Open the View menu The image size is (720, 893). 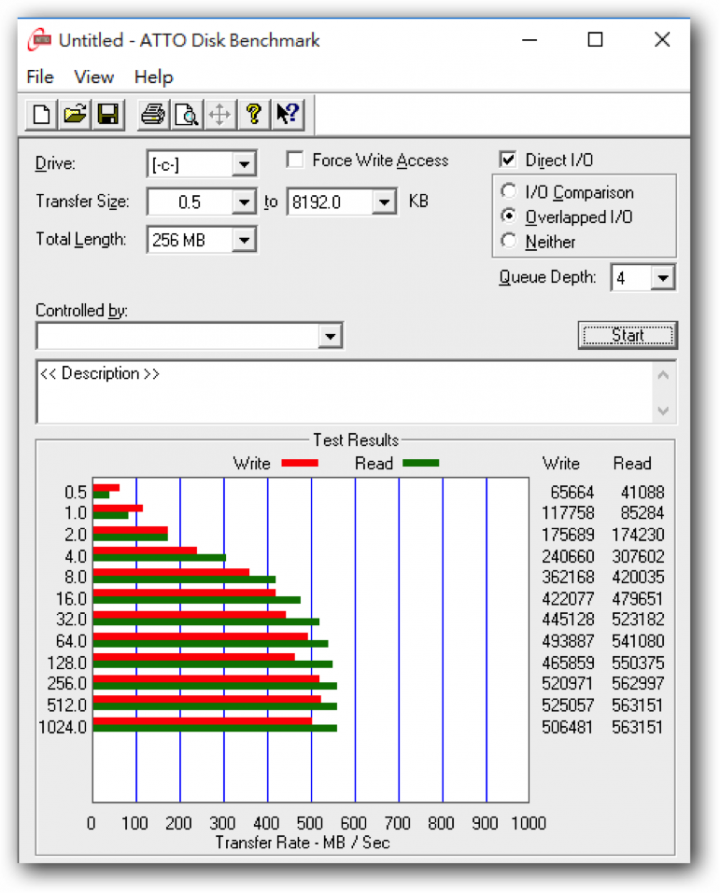pyautogui.click(x=94, y=77)
